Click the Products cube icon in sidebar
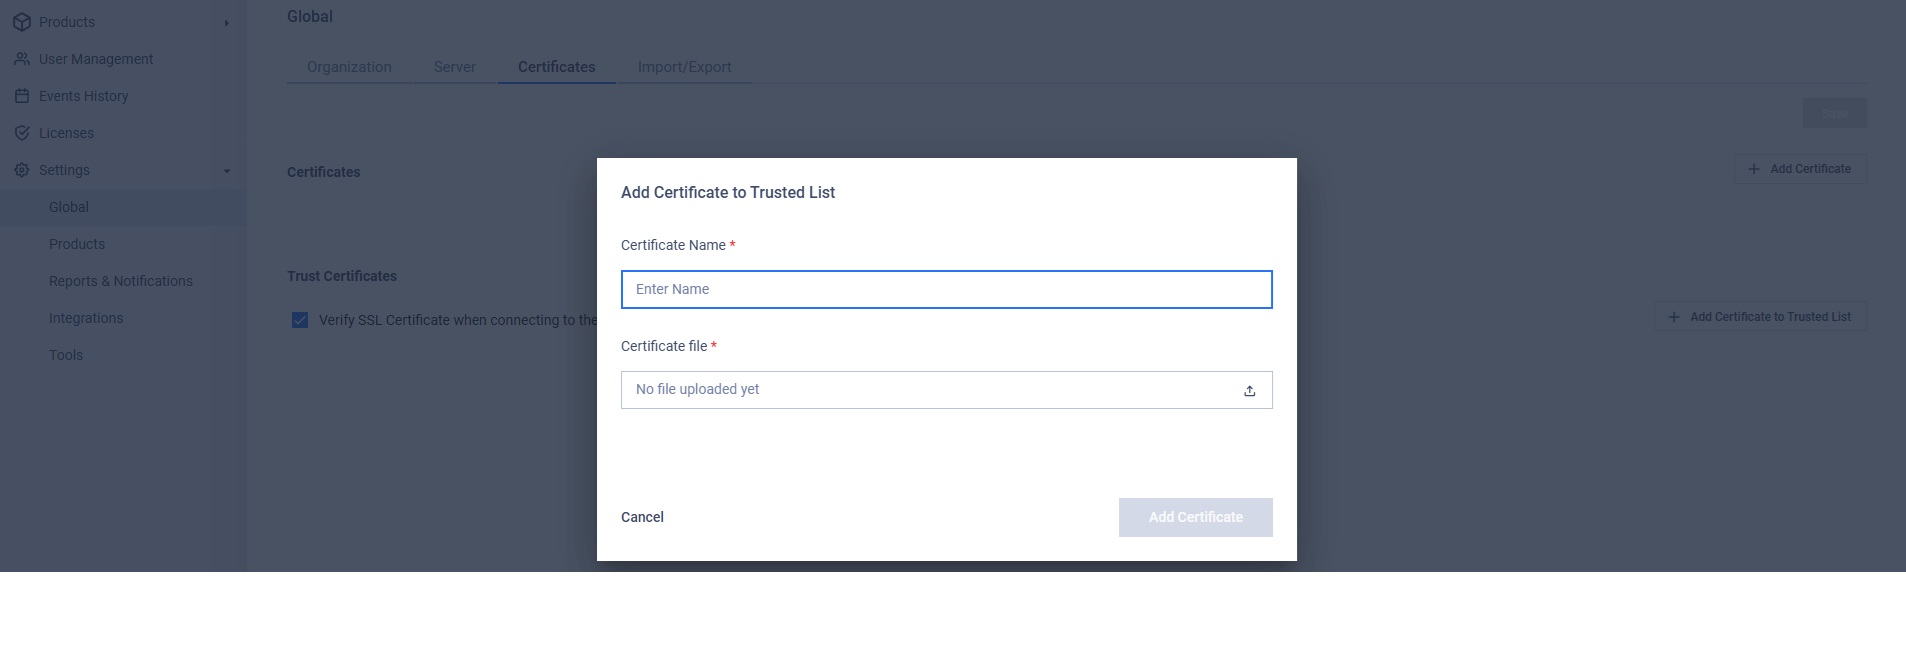Viewport: 1906px width, 648px height. click(22, 22)
